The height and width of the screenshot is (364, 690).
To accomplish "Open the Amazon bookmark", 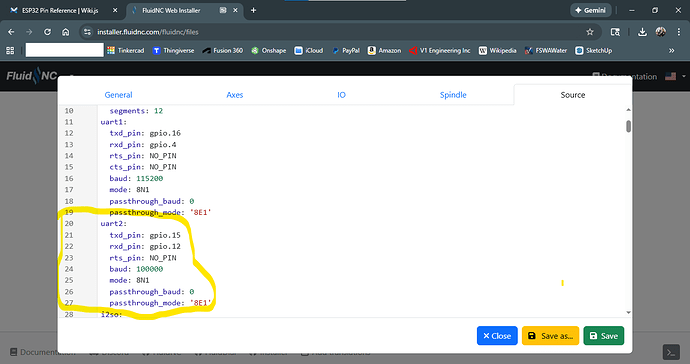I will (385, 51).
